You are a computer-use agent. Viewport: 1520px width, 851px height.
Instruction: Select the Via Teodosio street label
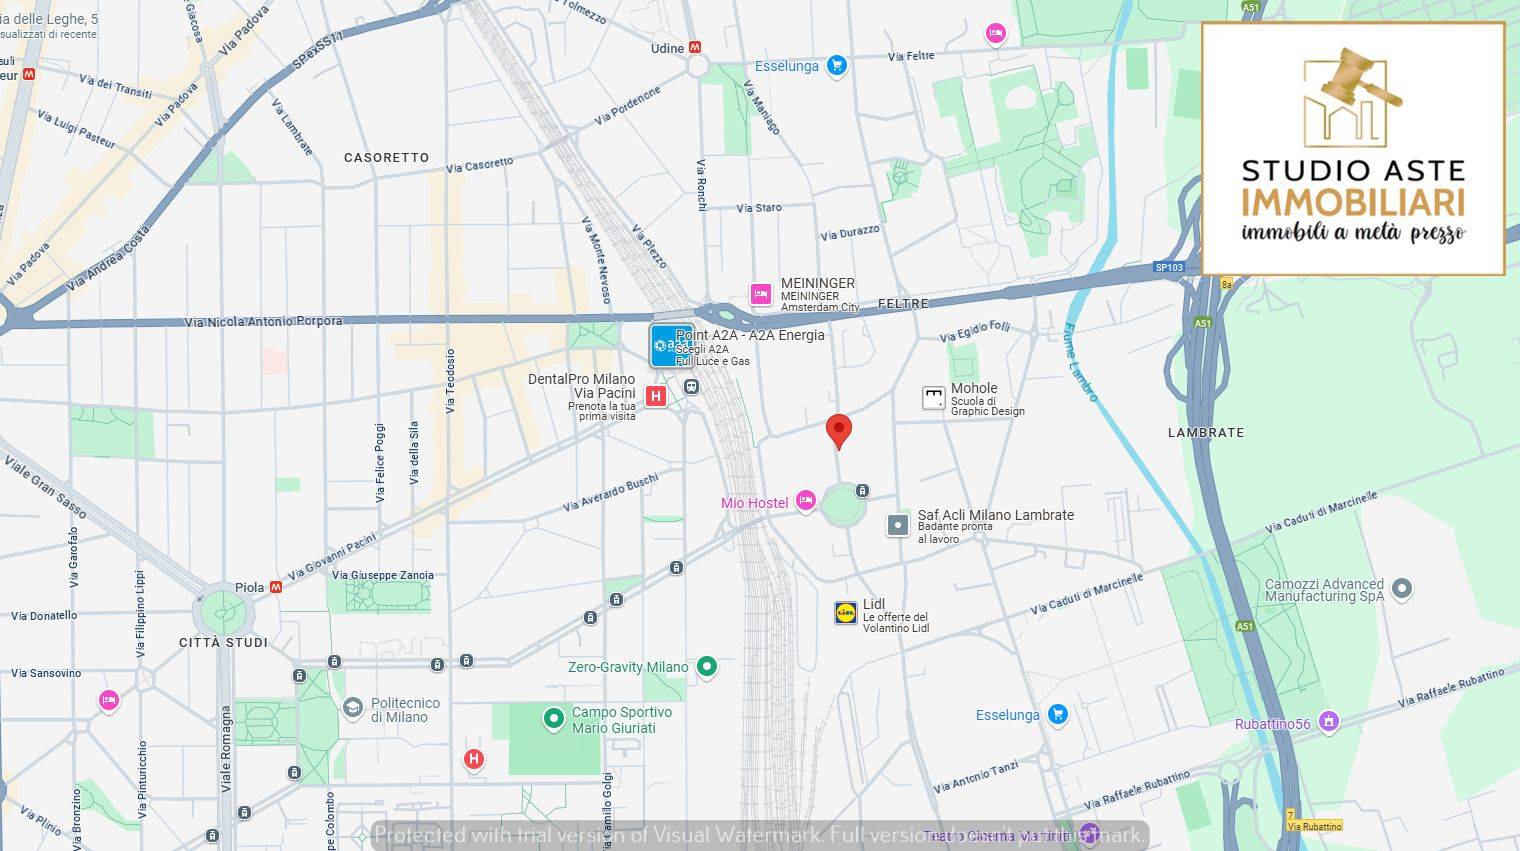pyautogui.click(x=450, y=381)
